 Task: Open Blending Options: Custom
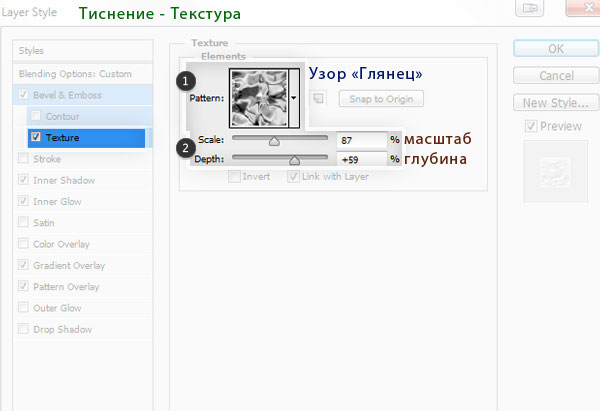pos(83,74)
